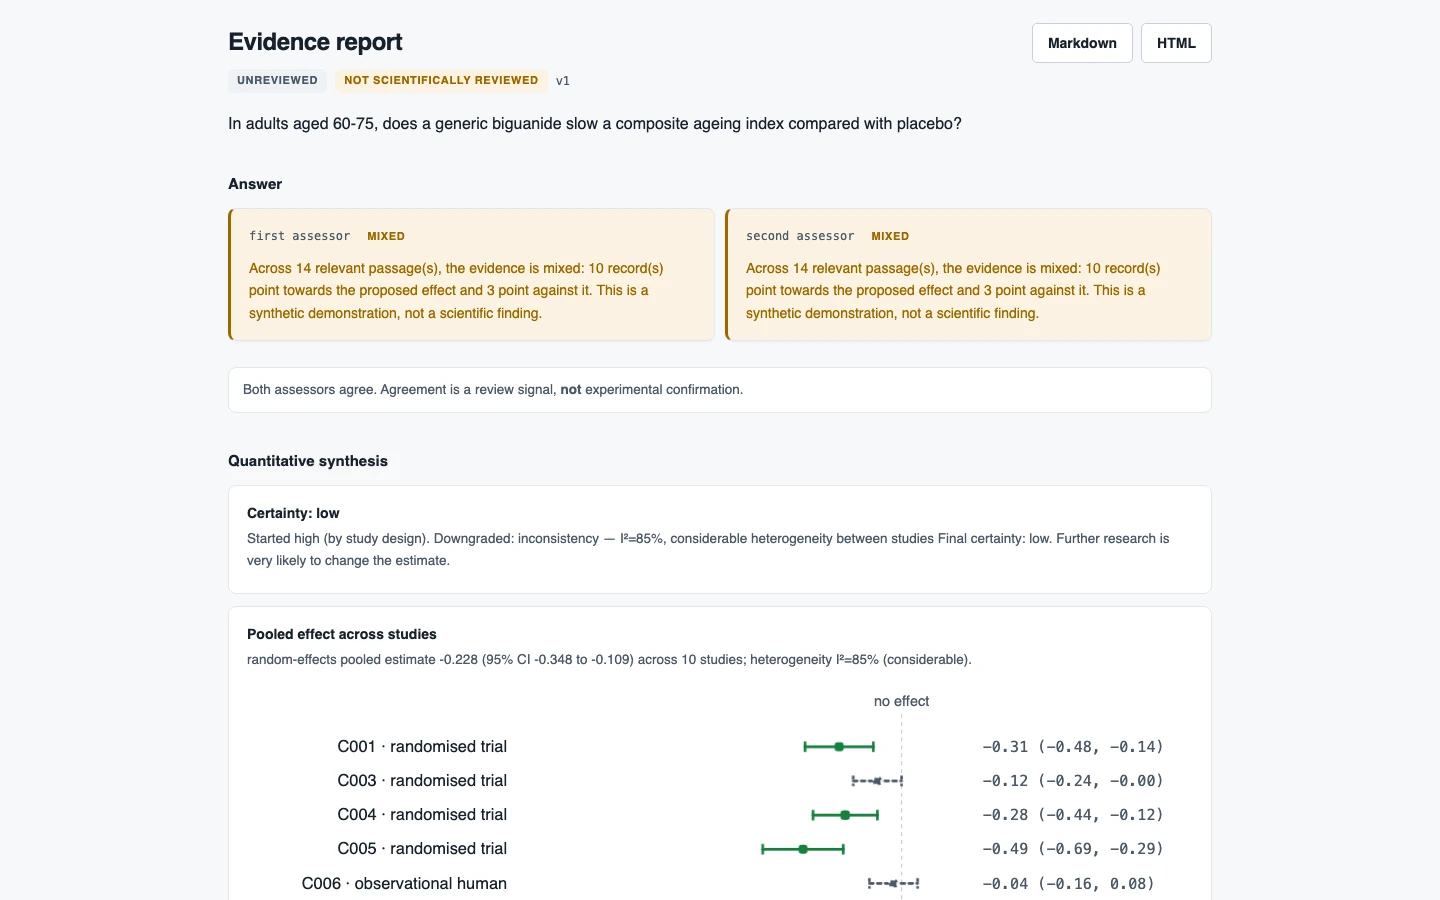Select the value -0.49 (-0.69, -0.29)
Screen dimensions: 1440x900
[x=1073, y=849]
